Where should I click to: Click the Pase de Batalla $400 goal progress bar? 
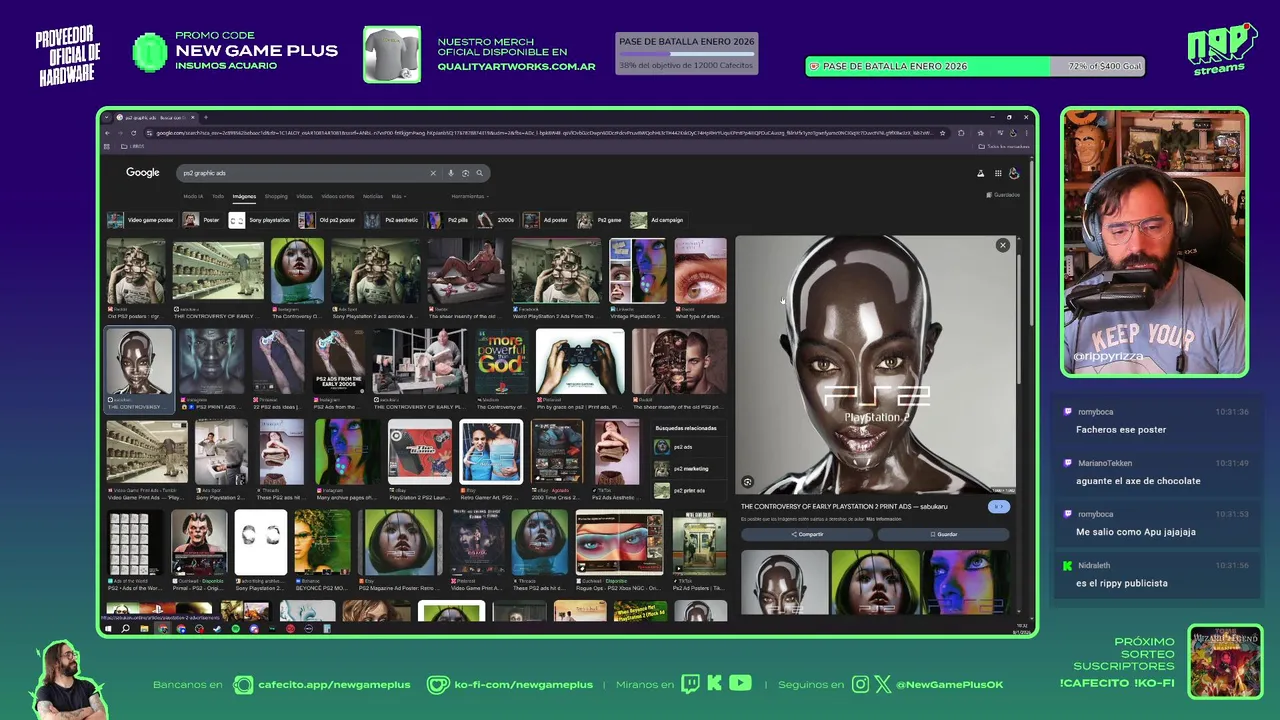975,66
